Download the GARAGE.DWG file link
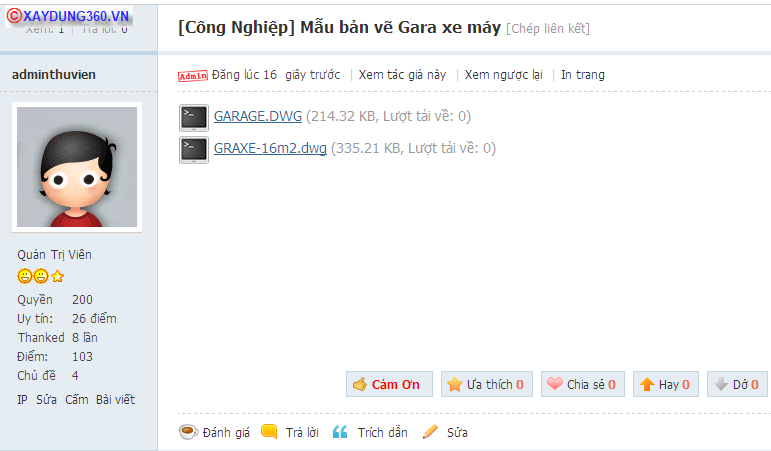Image resolution: width=771 pixels, height=451 pixels. (258, 116)
